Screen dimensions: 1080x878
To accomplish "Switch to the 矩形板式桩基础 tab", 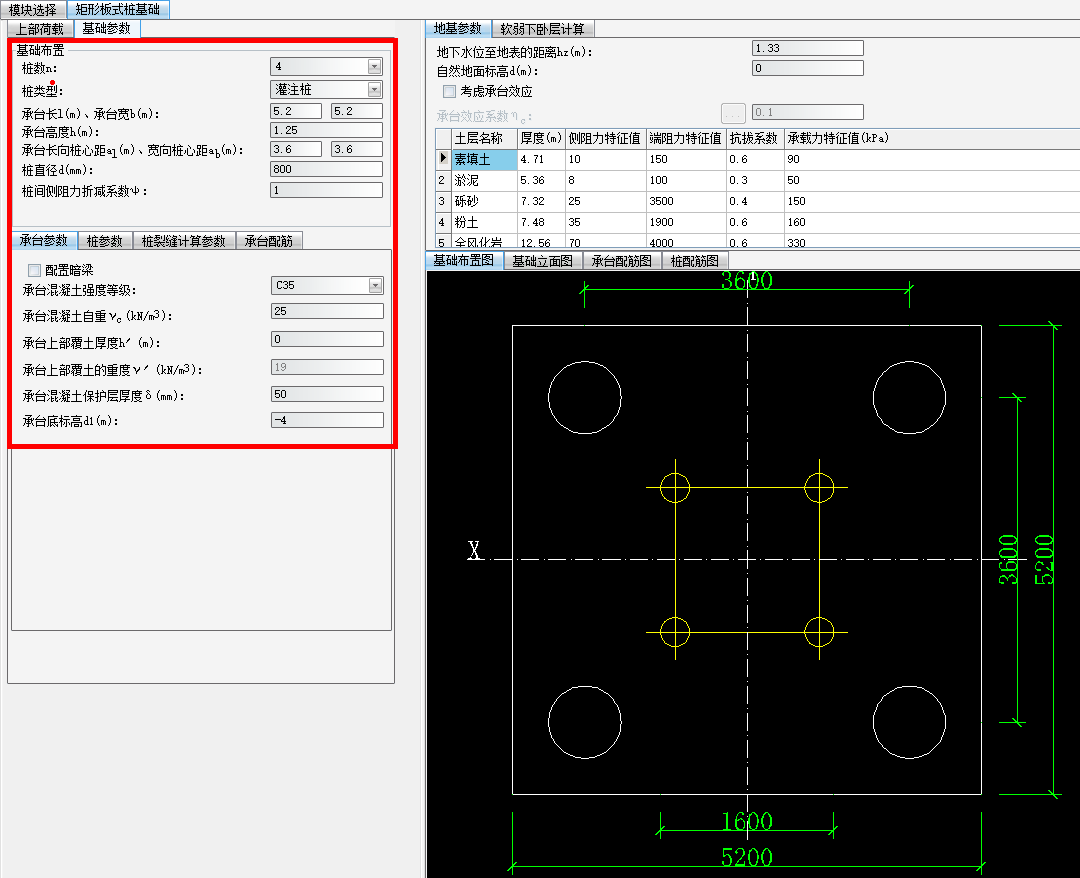I will (x=117, y=10).
